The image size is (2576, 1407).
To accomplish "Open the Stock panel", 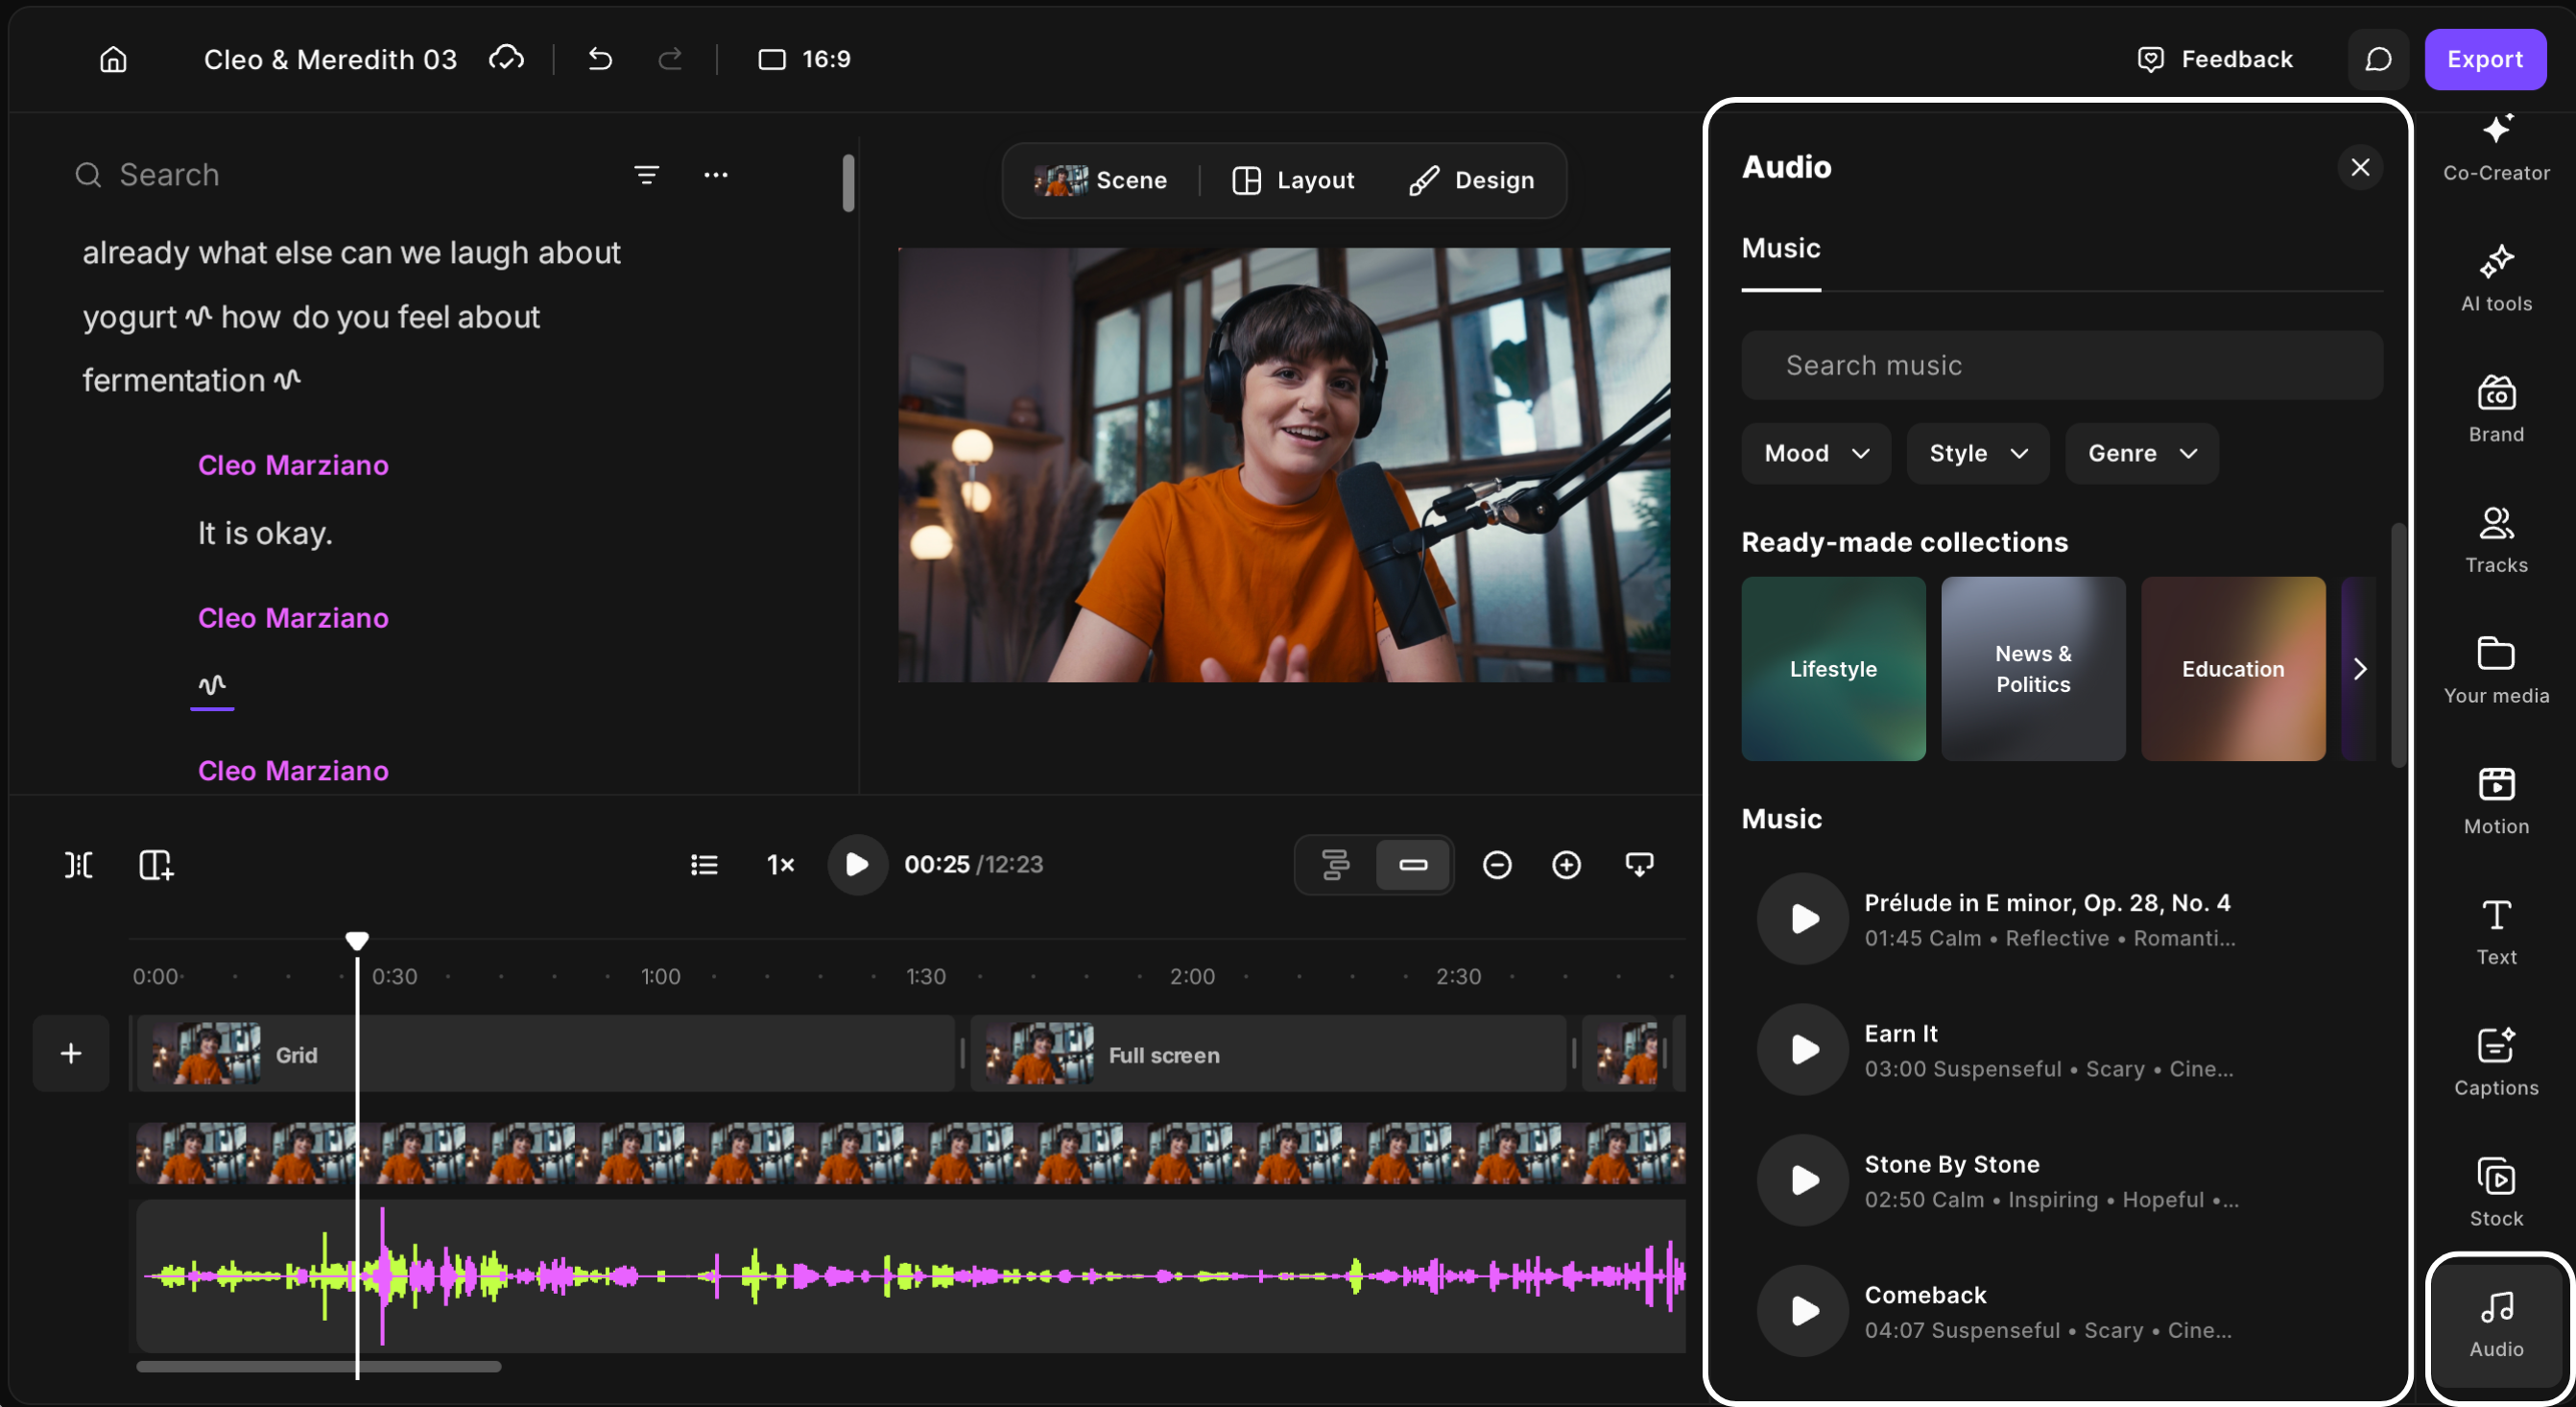I will click(2496, 1193).
